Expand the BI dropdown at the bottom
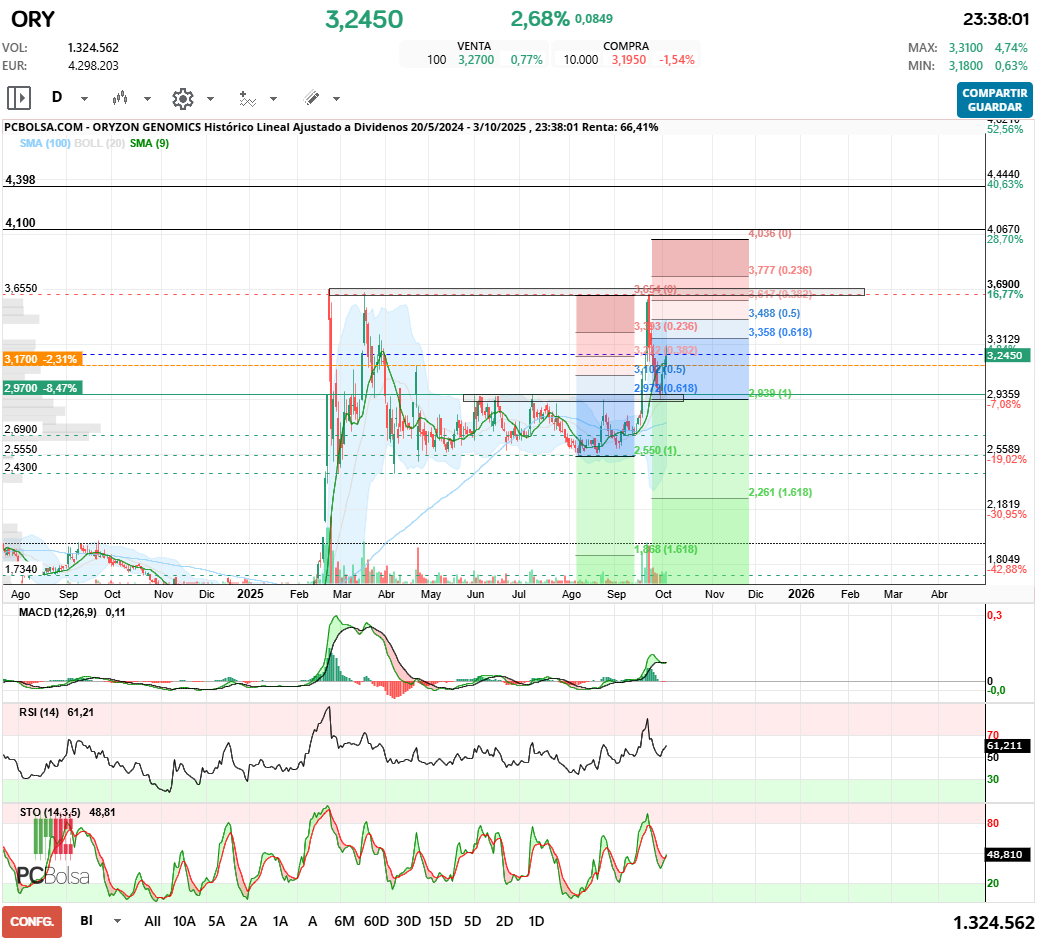This screenshot has width=1048, height=943. point(118,921)
